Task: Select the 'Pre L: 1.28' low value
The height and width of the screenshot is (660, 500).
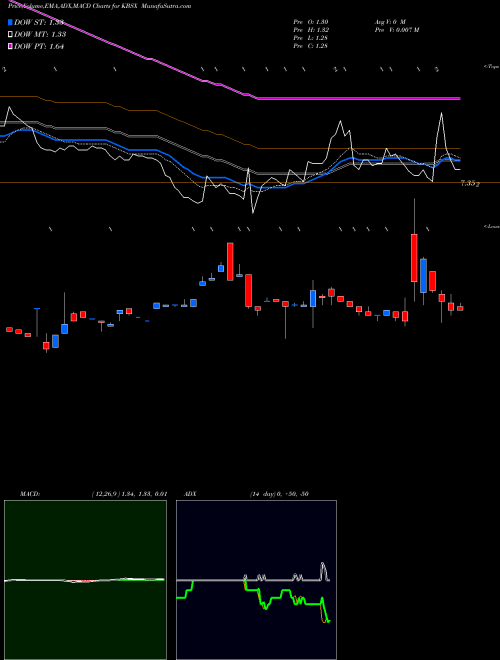Action: [x=311, y=38]
